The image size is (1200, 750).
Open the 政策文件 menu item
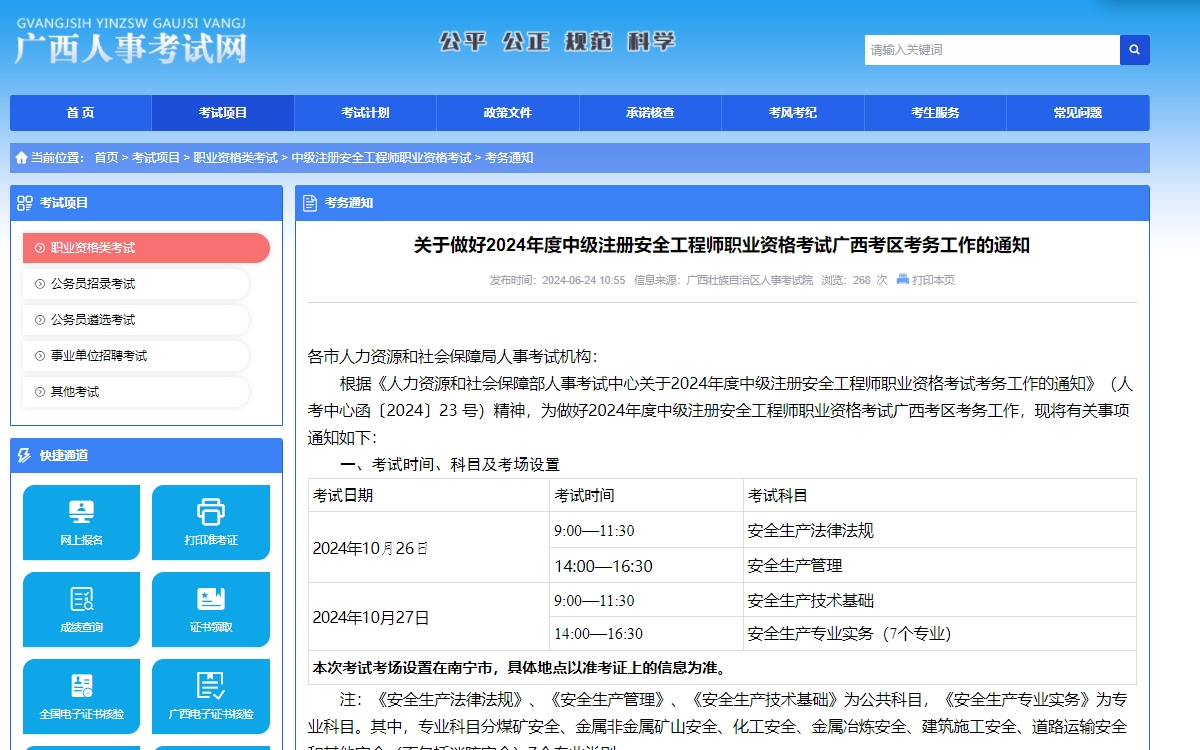[507, 113]
